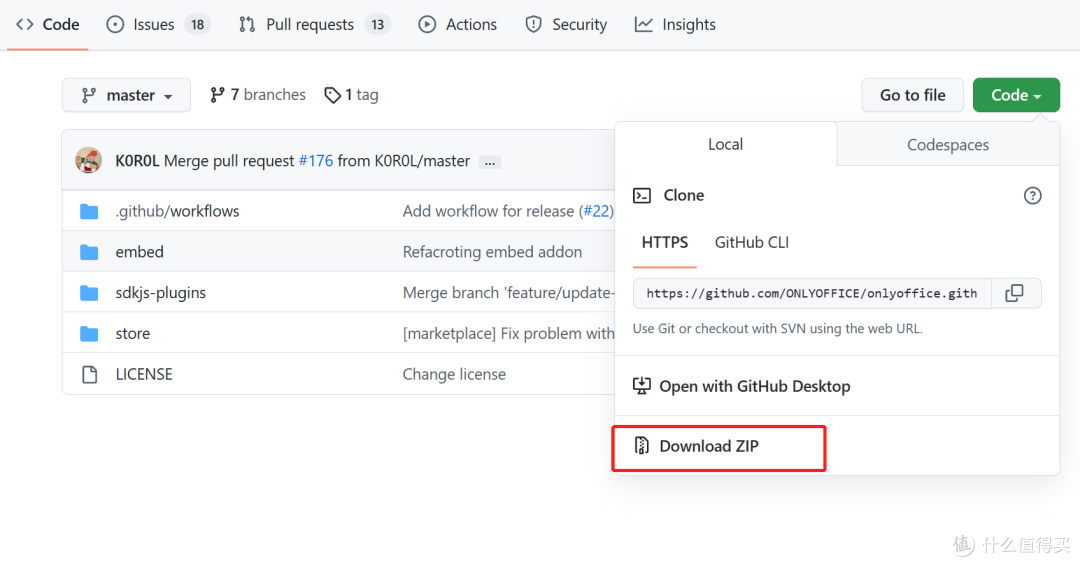Select the GitHub CLI clone option
Viewport: 1080px width, 567px height.
[x=751, y=242]
